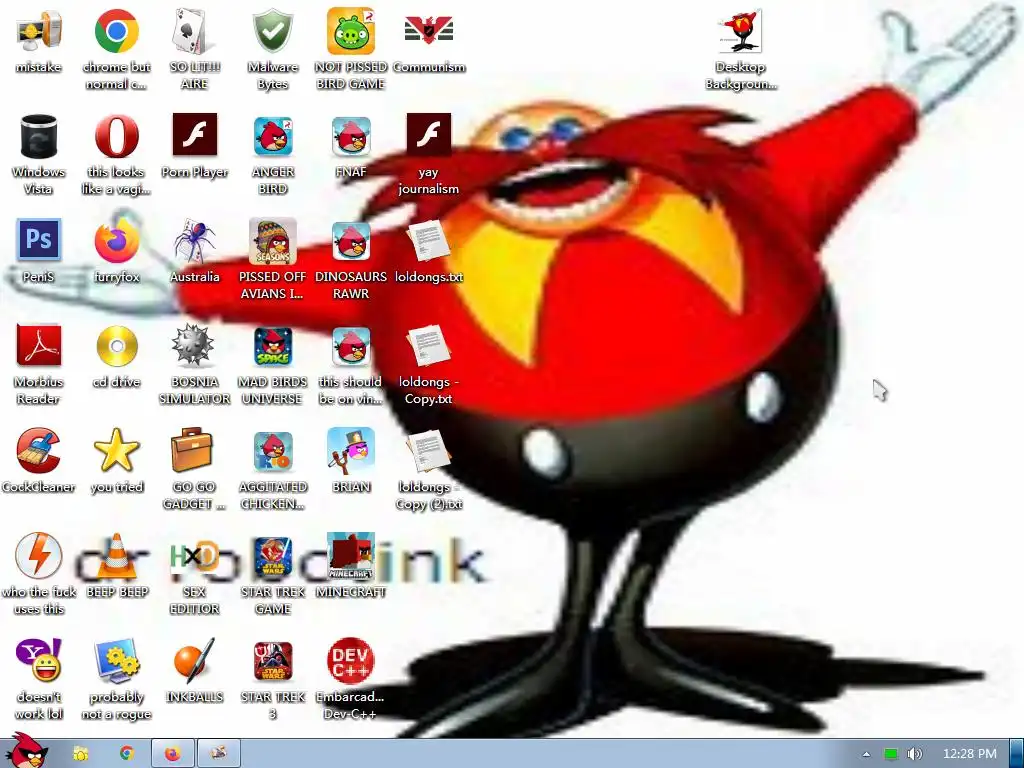Screen dimensions: 1024x768
Task: Open the 'furryfox' Firefox icon
Action: pyautogui.click(x=116, y=241)
